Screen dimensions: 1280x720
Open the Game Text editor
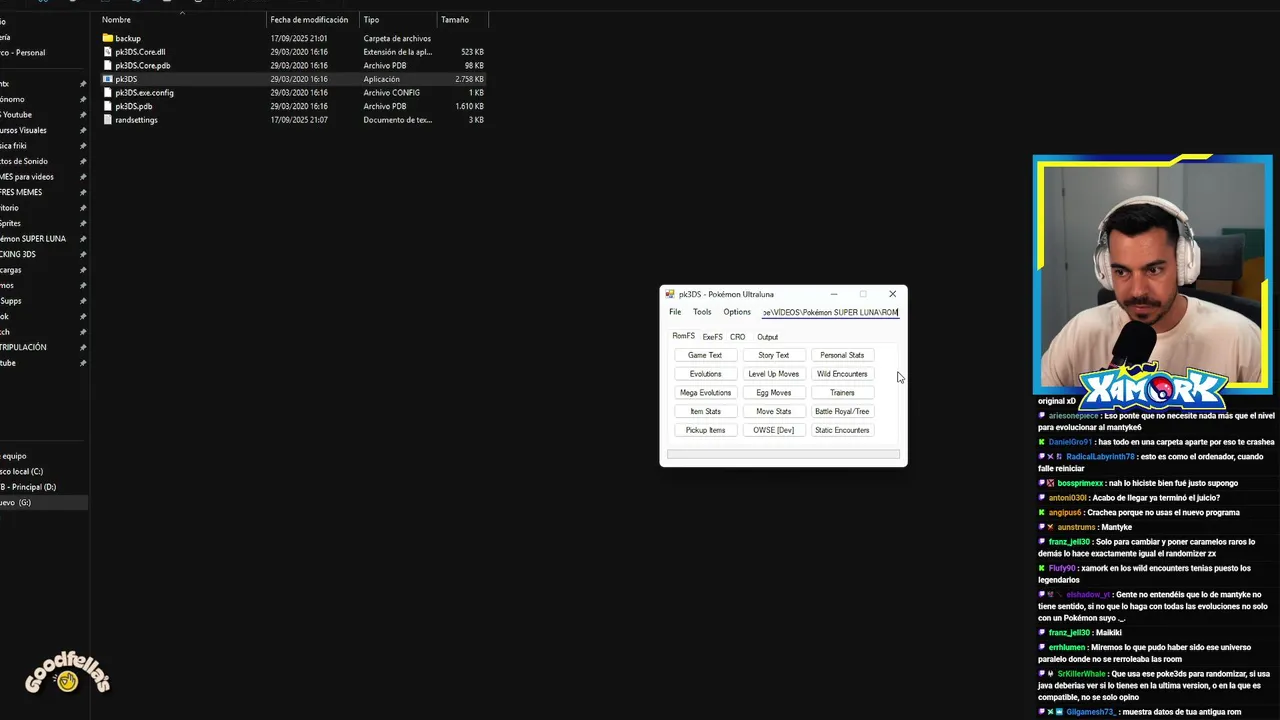705,355
